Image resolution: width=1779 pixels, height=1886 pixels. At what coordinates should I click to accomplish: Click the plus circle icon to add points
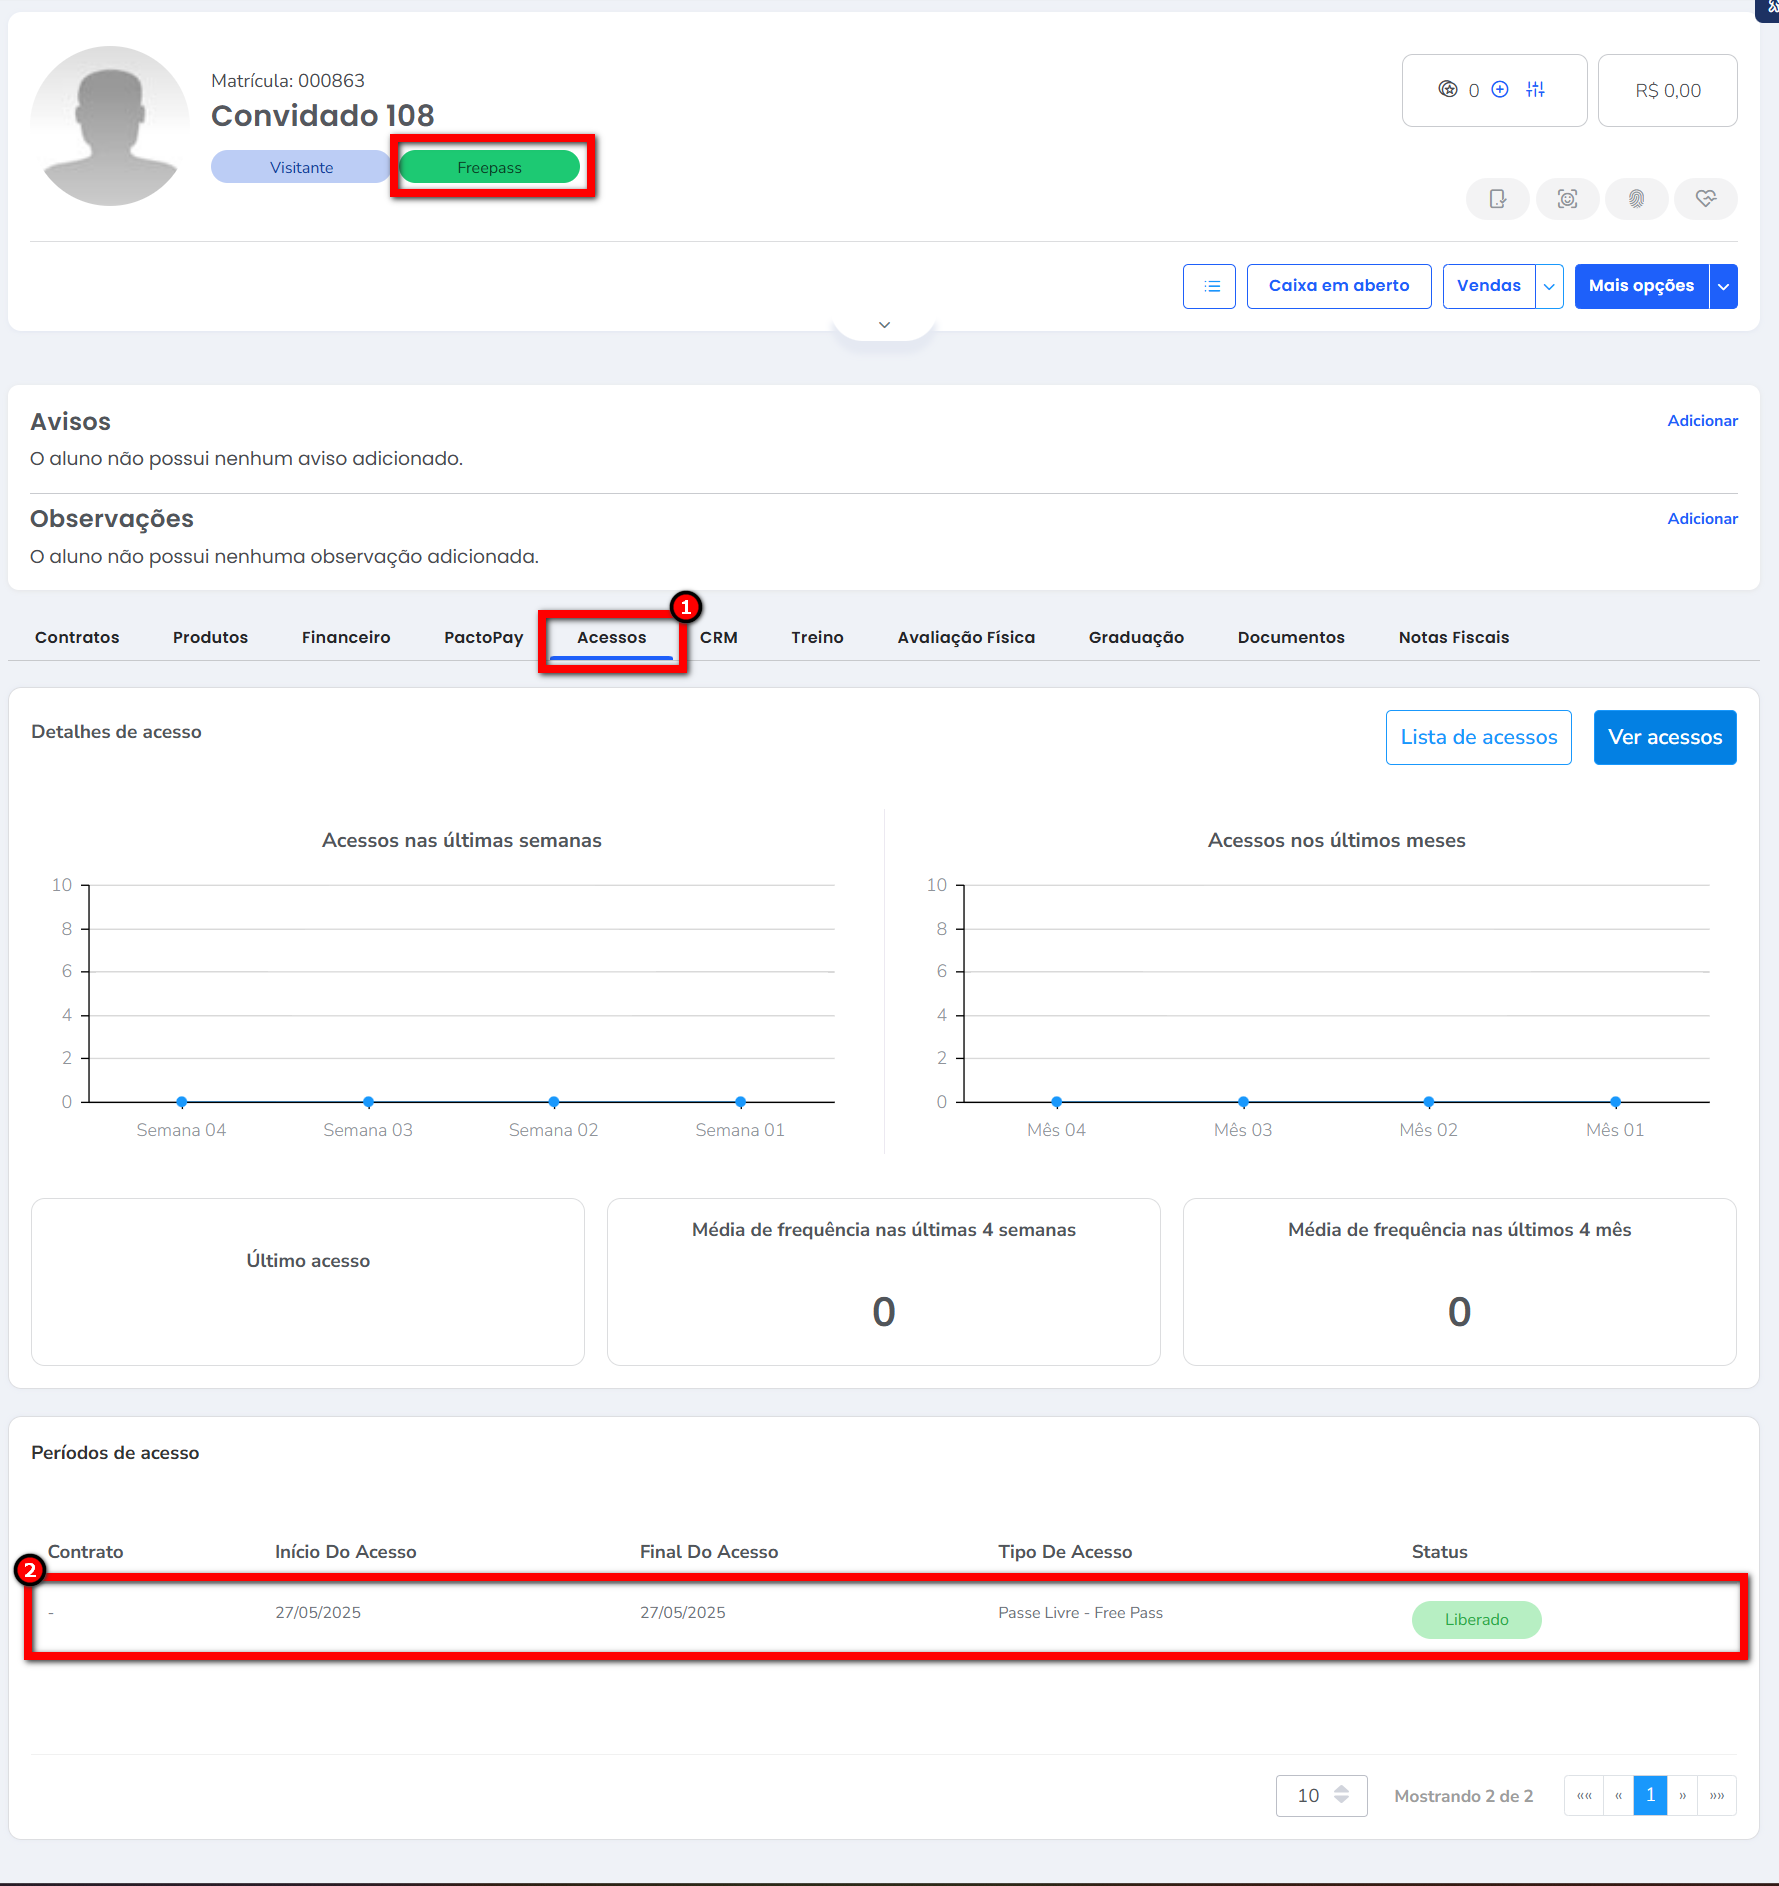pos(1500,90)
